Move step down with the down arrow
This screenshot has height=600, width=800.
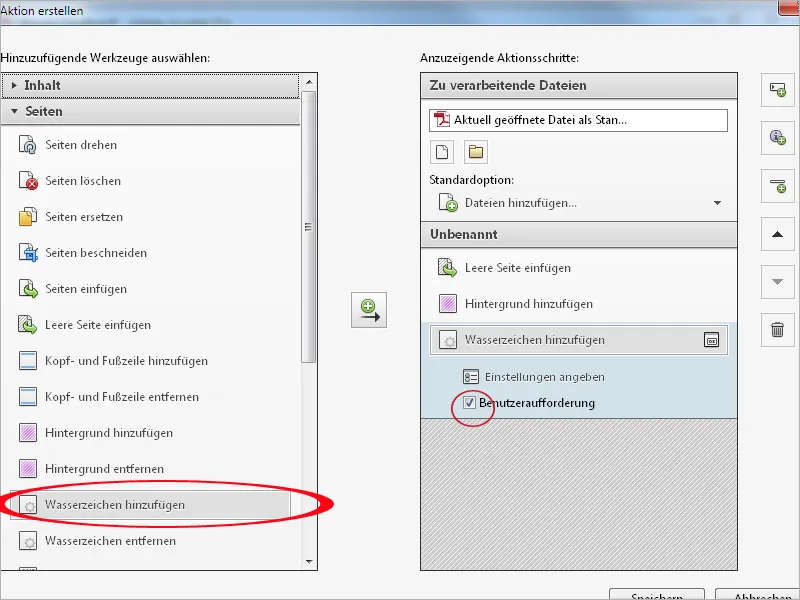point(778,282)
